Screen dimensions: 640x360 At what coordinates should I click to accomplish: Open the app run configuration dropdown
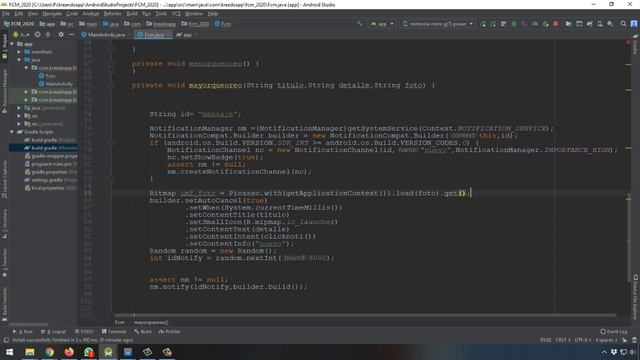click(x=382, y=24)
